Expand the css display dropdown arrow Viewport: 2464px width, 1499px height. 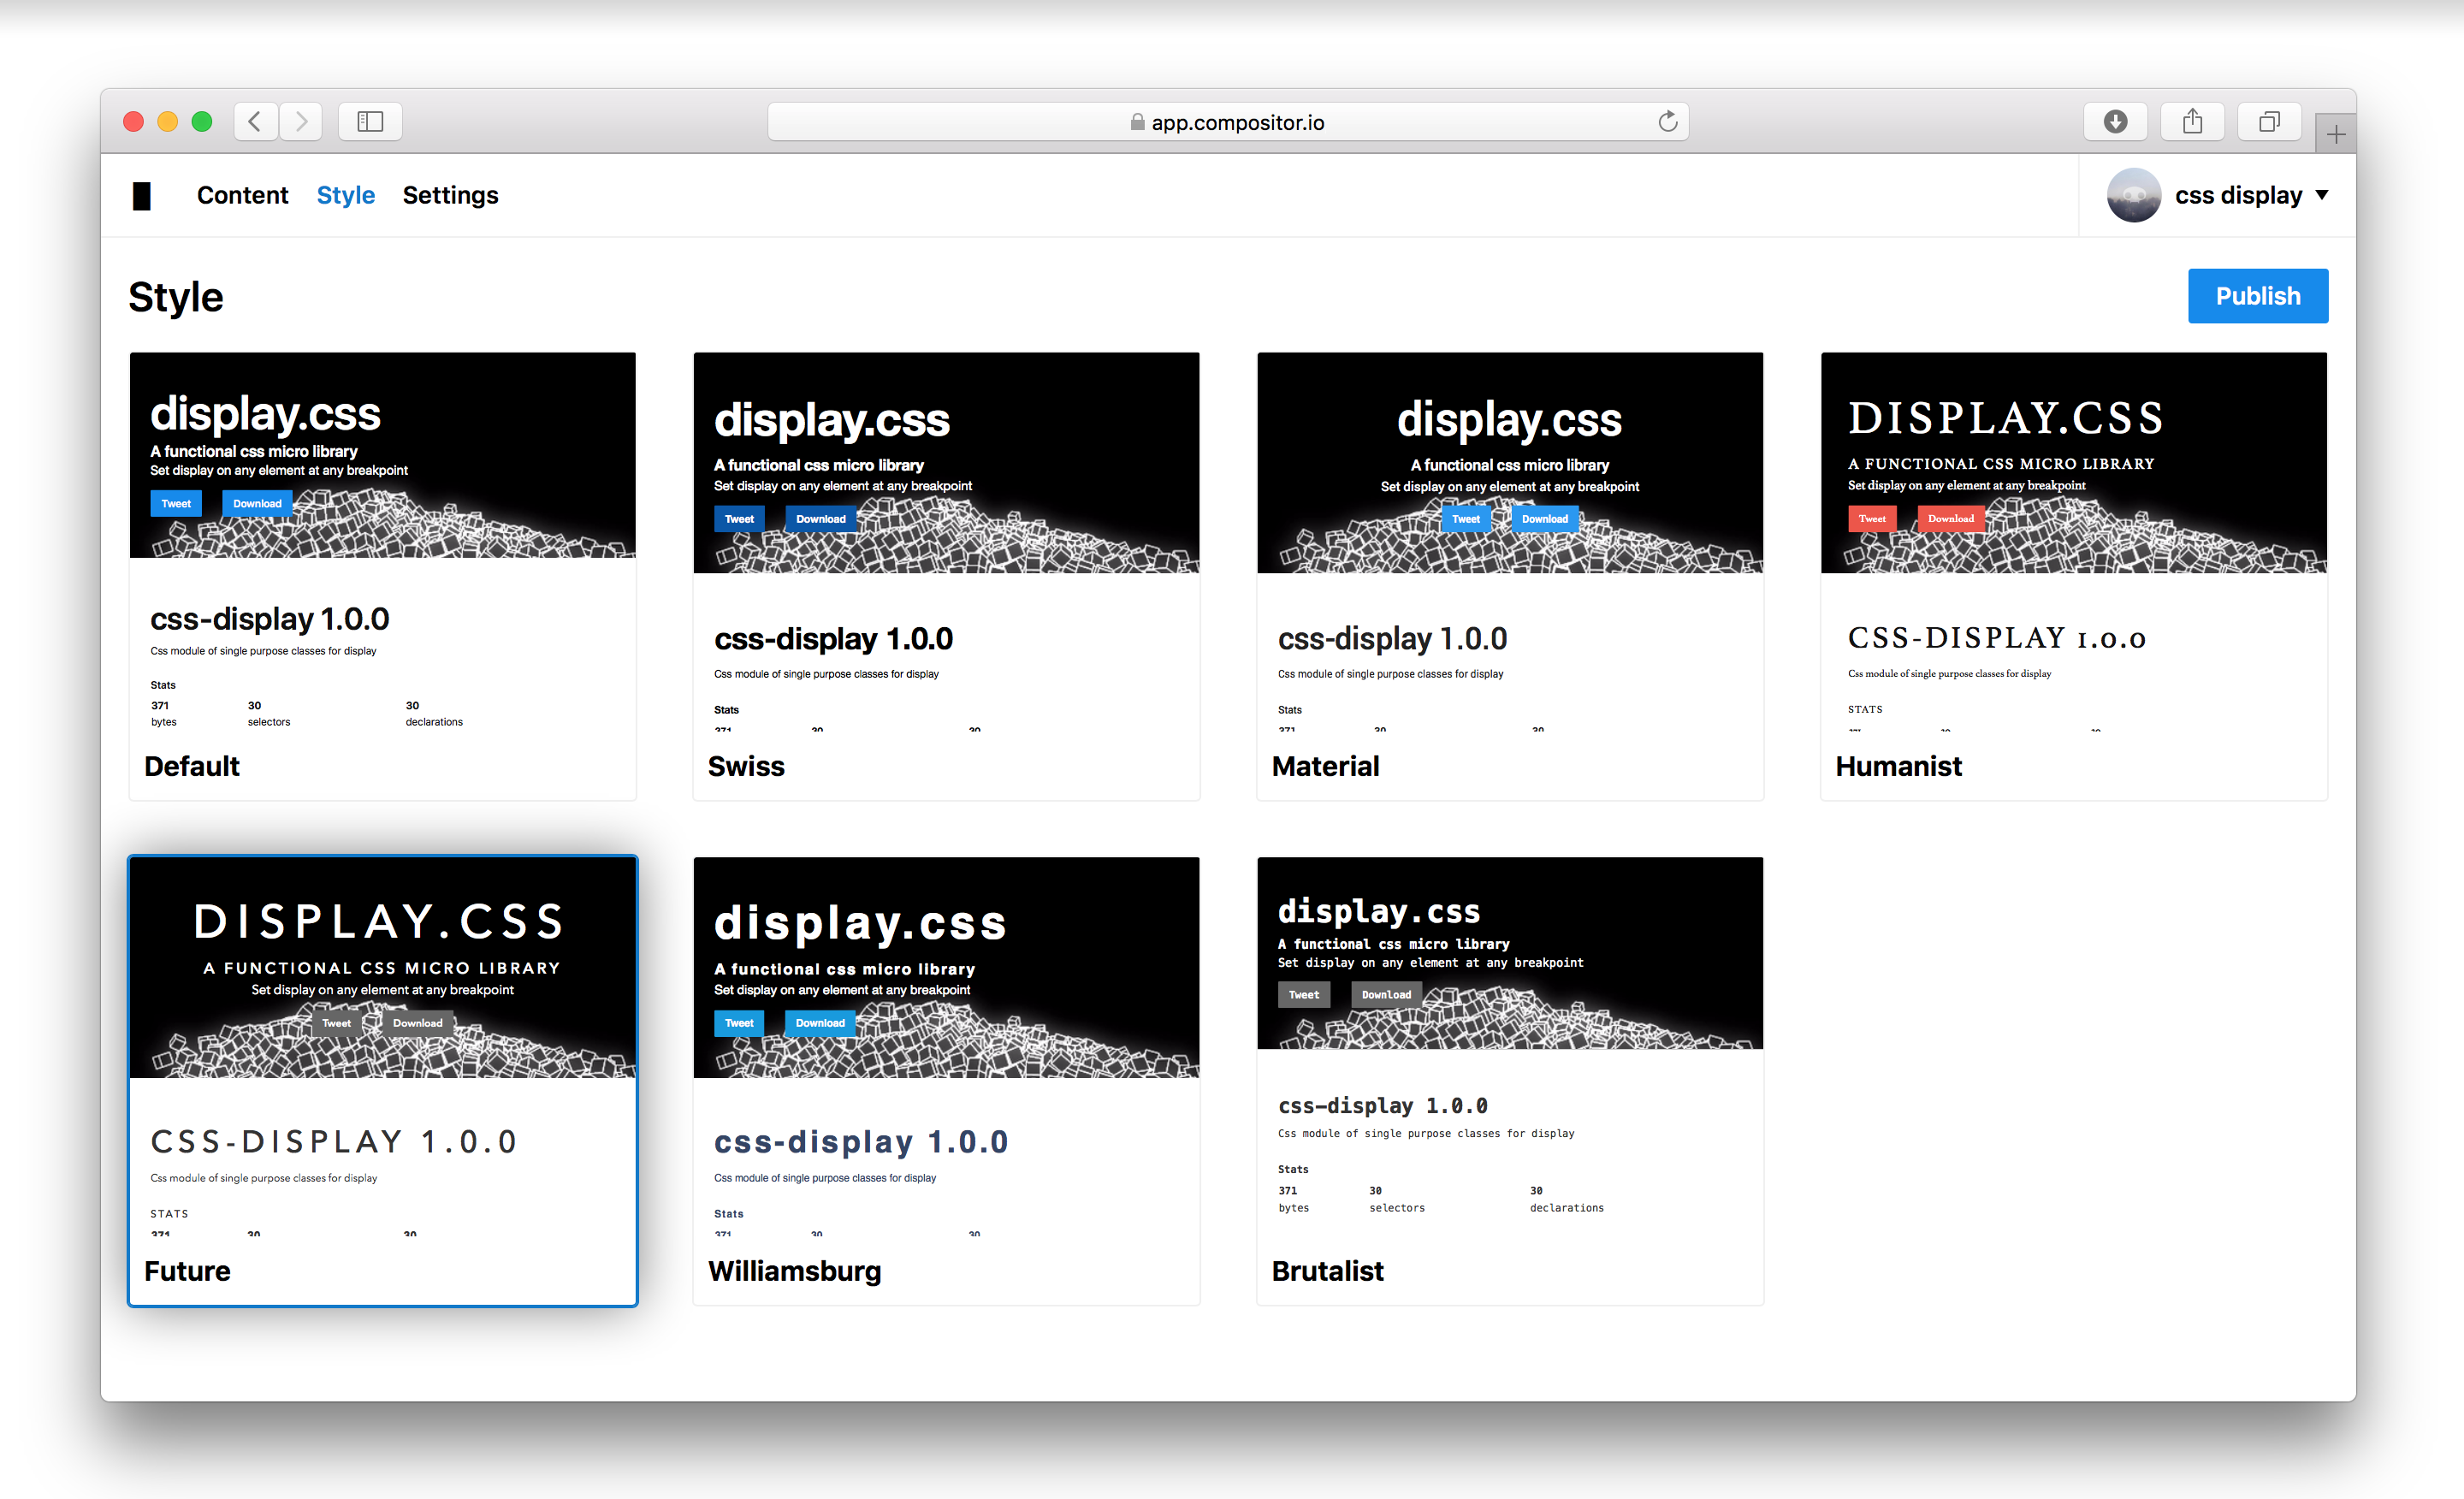pyautogui.click(x=2322, y=196)
